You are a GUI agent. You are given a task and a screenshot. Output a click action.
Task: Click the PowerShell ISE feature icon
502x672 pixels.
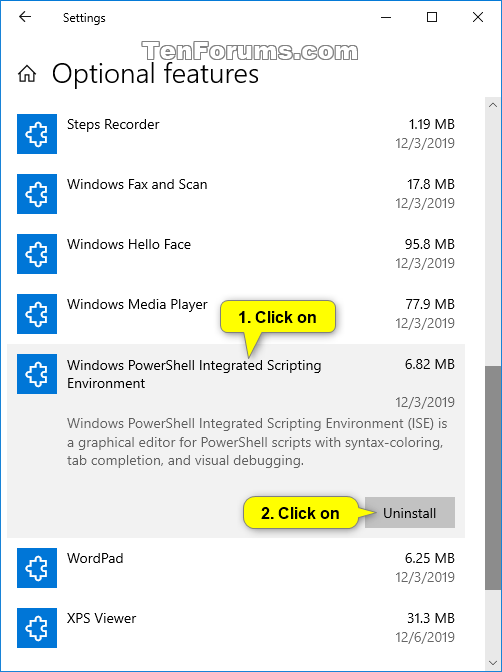tap(37, 374)
